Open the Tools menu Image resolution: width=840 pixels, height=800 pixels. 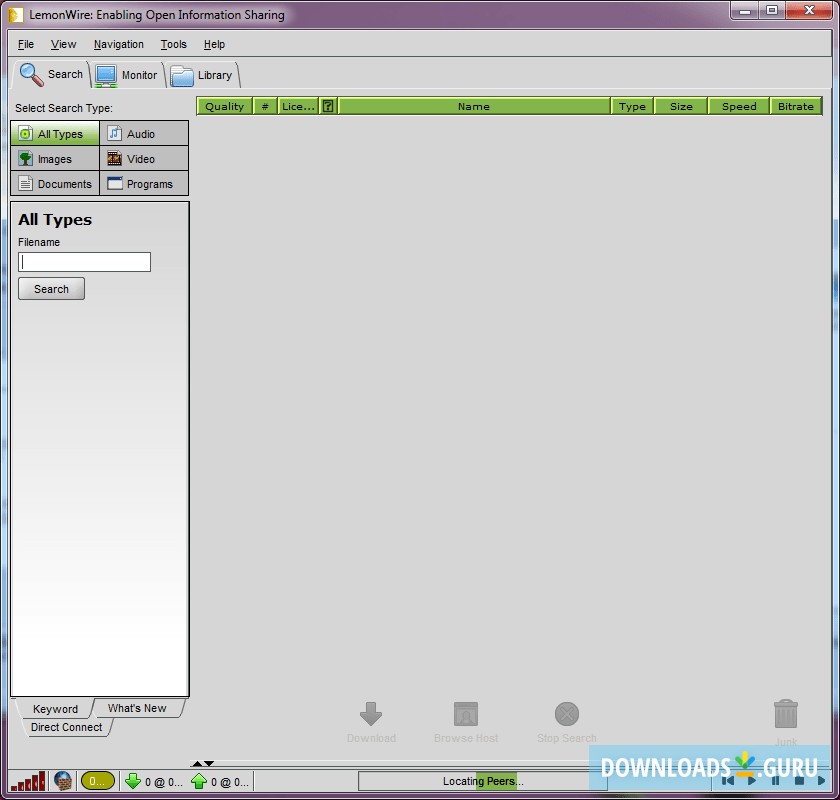coord(174,44)
